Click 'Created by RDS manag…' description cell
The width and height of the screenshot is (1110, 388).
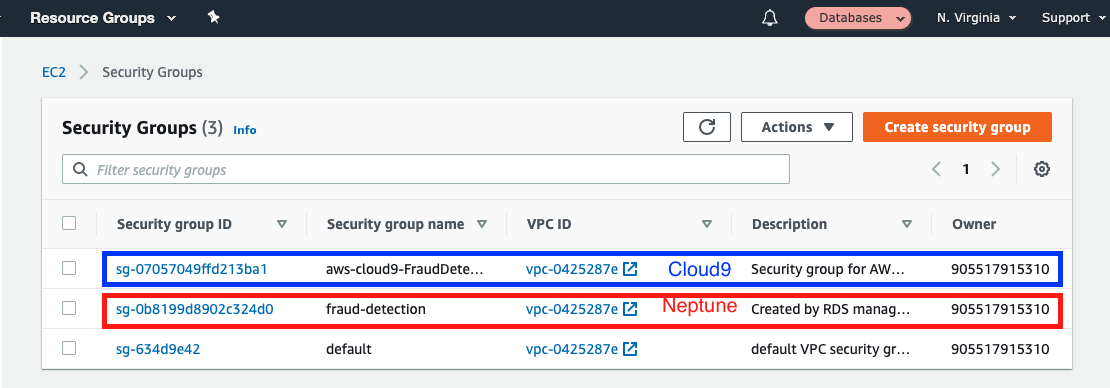[830, 309]
